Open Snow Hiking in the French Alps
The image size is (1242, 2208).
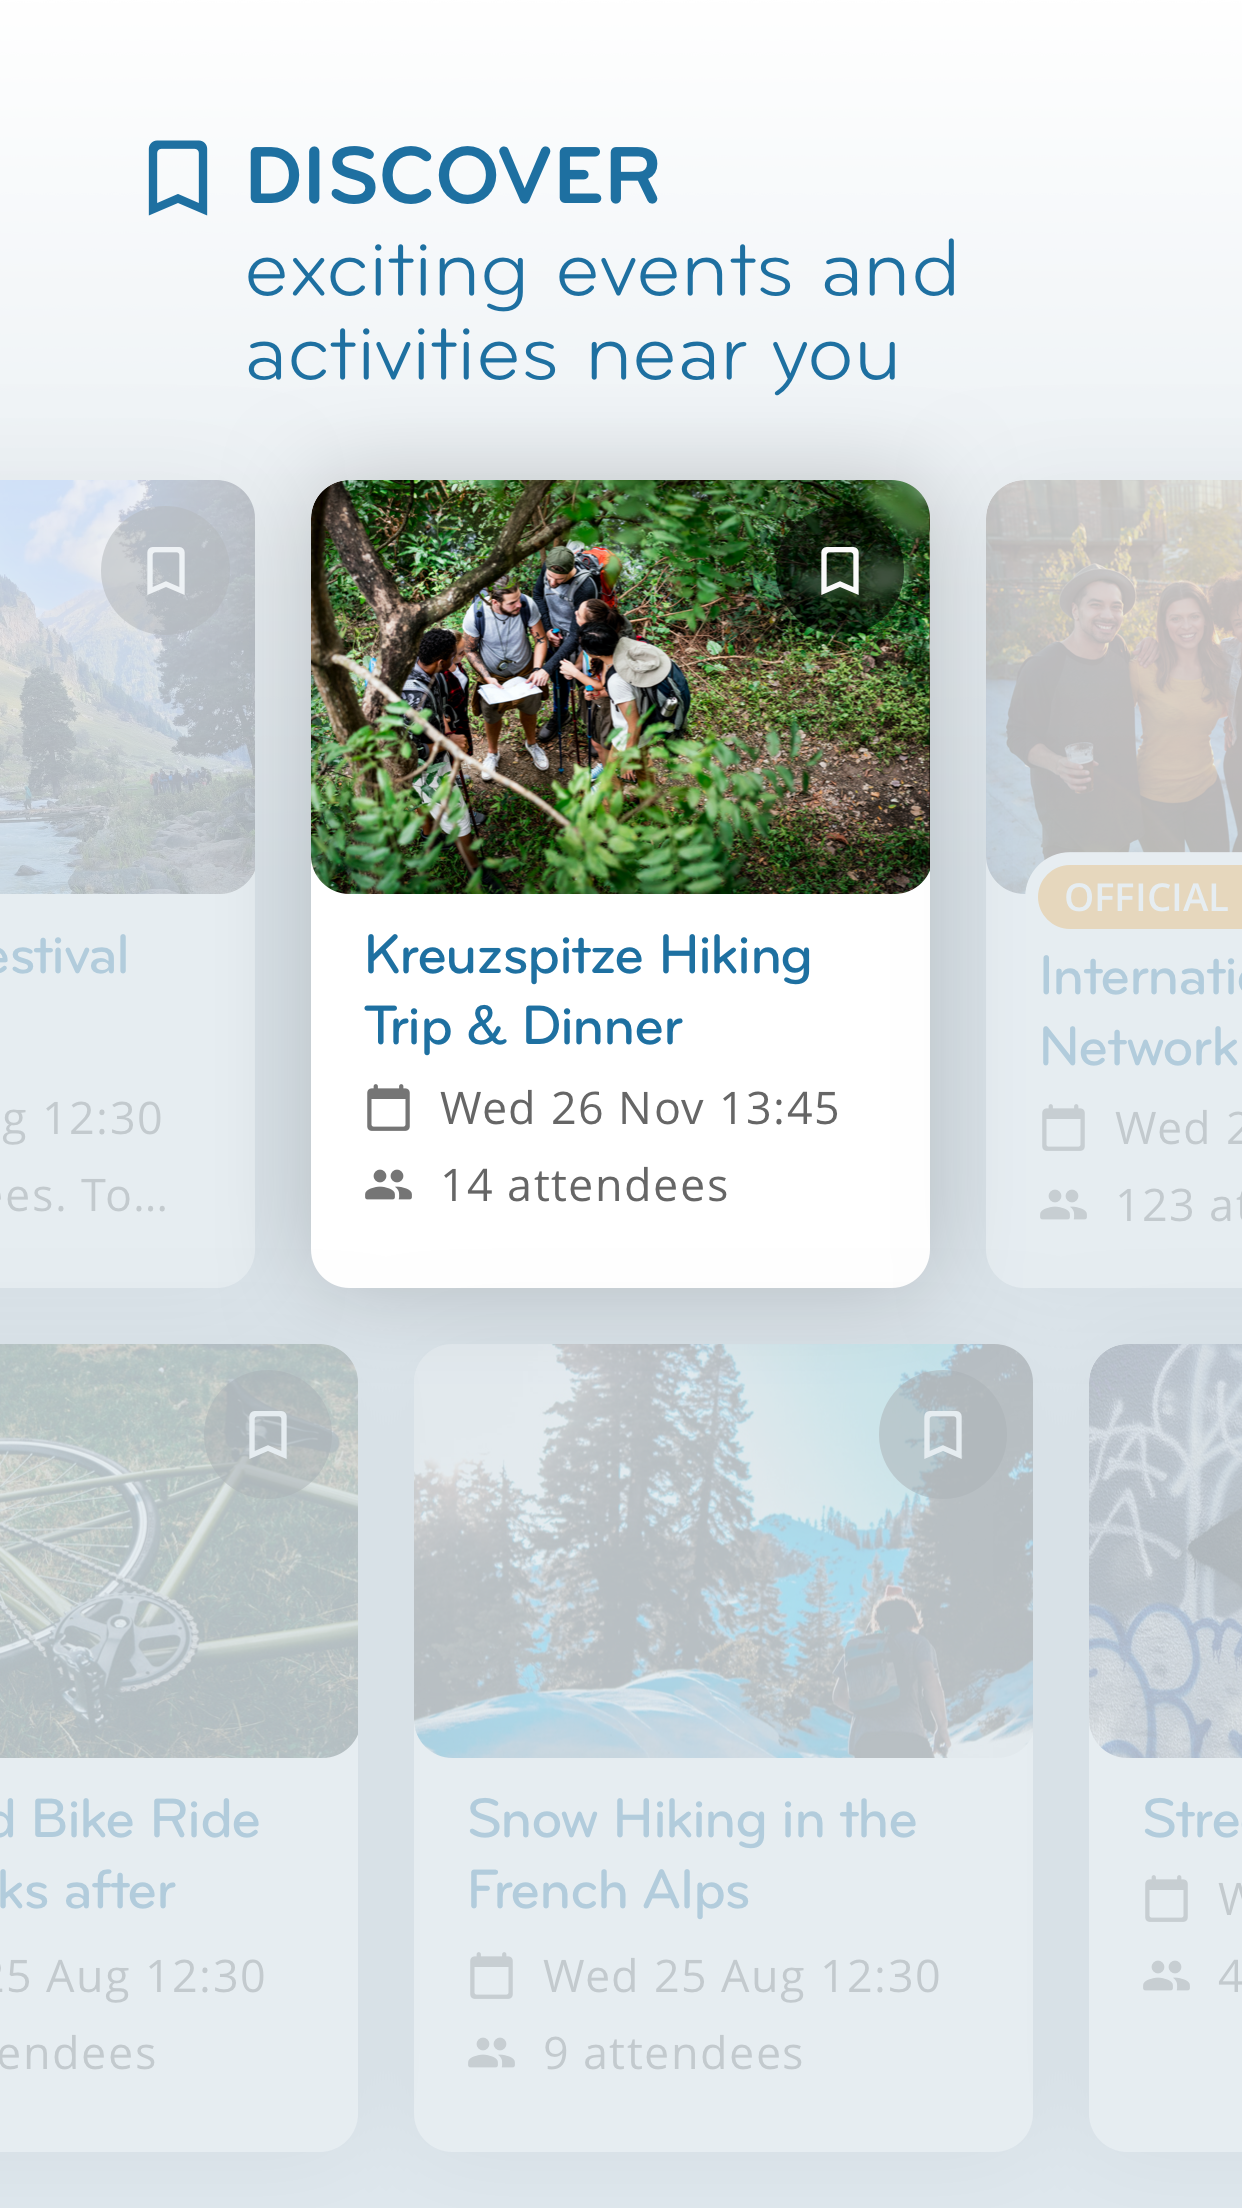[x=692, y=1854]
